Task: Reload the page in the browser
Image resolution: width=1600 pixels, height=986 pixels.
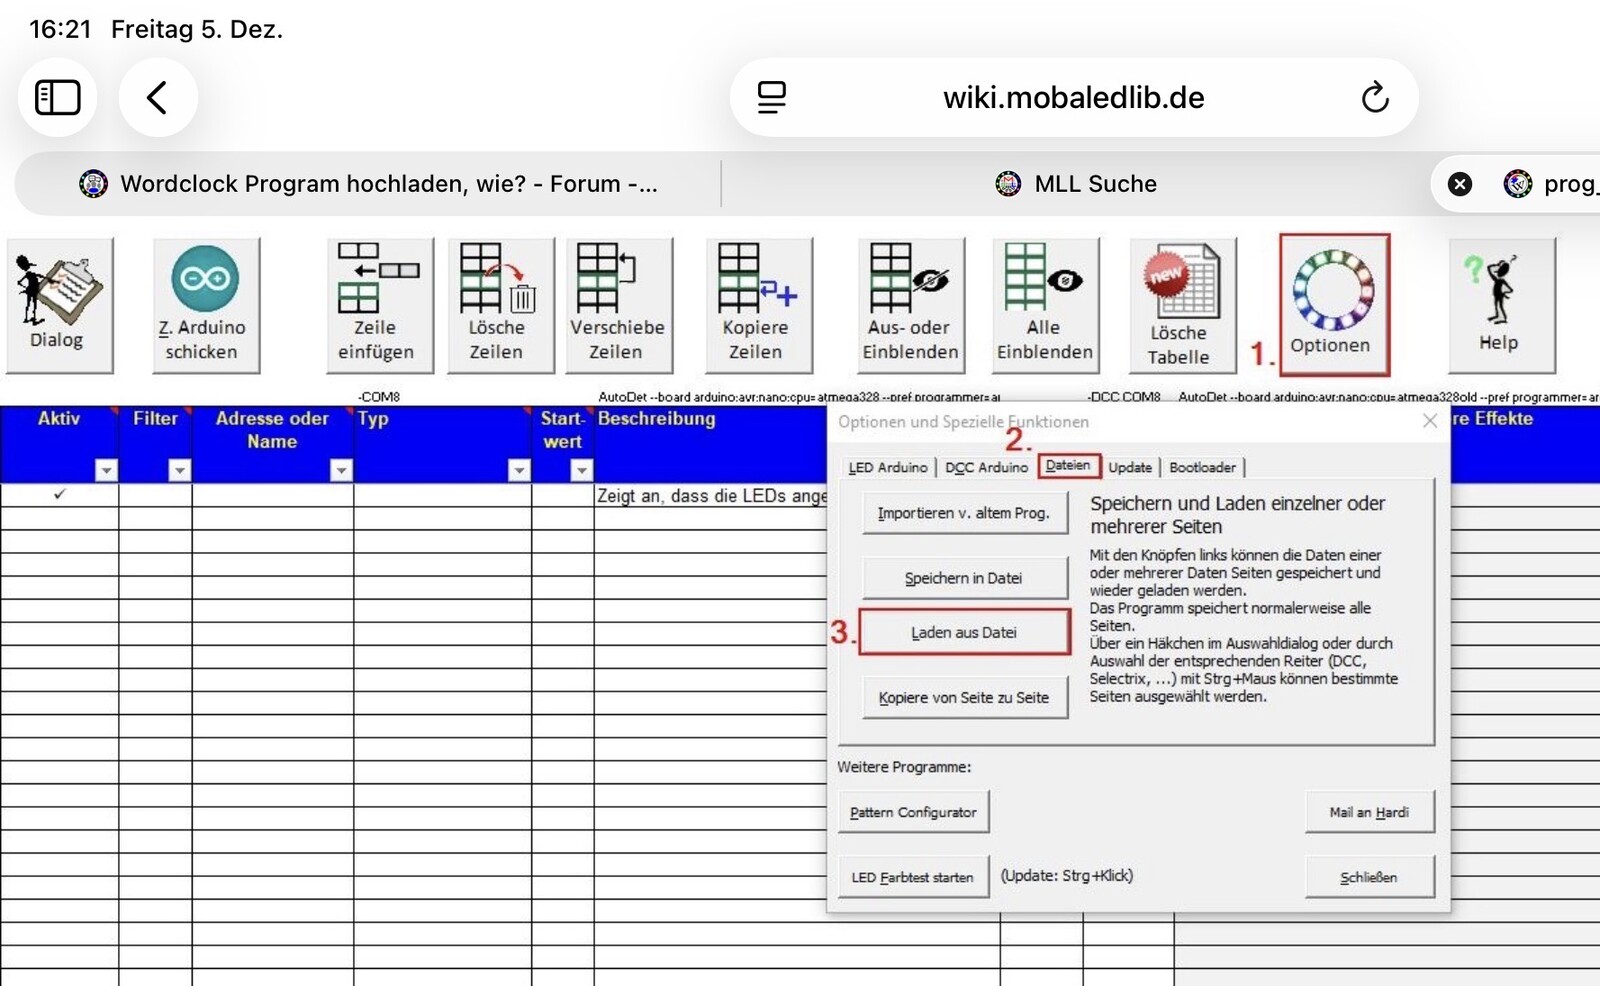Action: pos(1375,98)
